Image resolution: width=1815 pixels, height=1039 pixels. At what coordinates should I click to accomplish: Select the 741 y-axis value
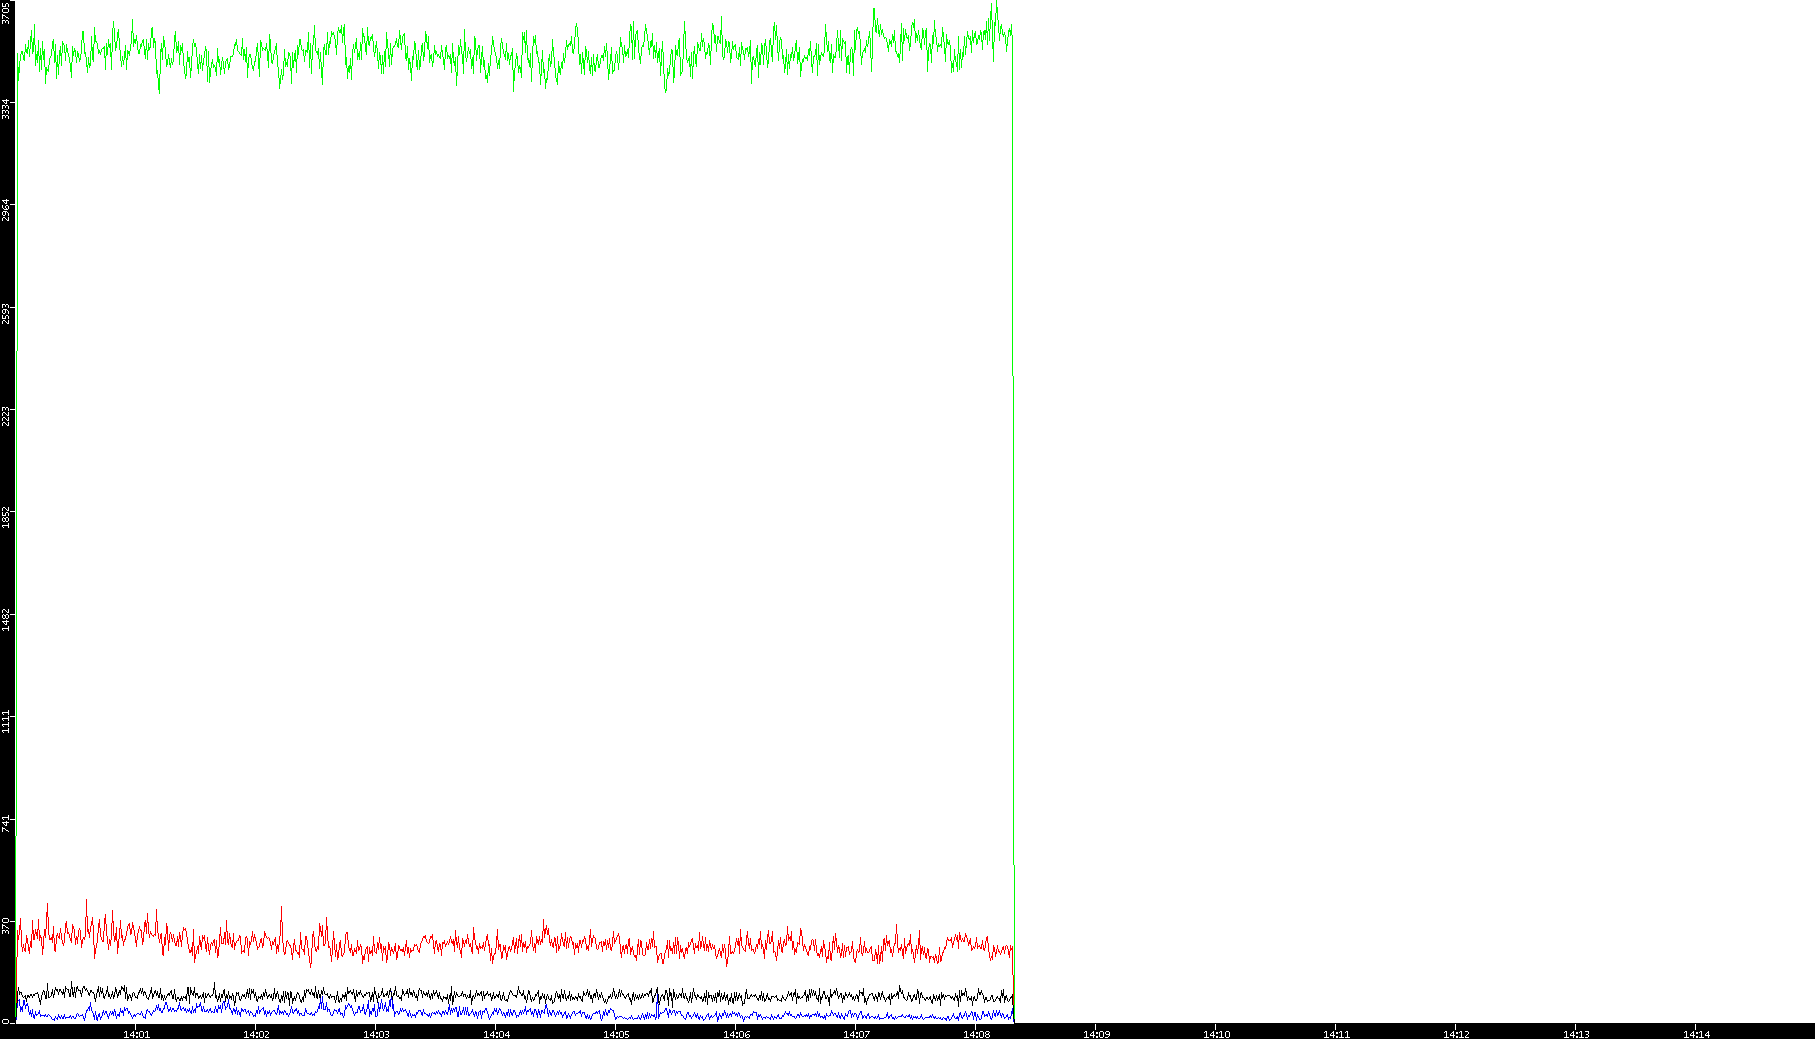pyautogui.click(x=6, y=824)
